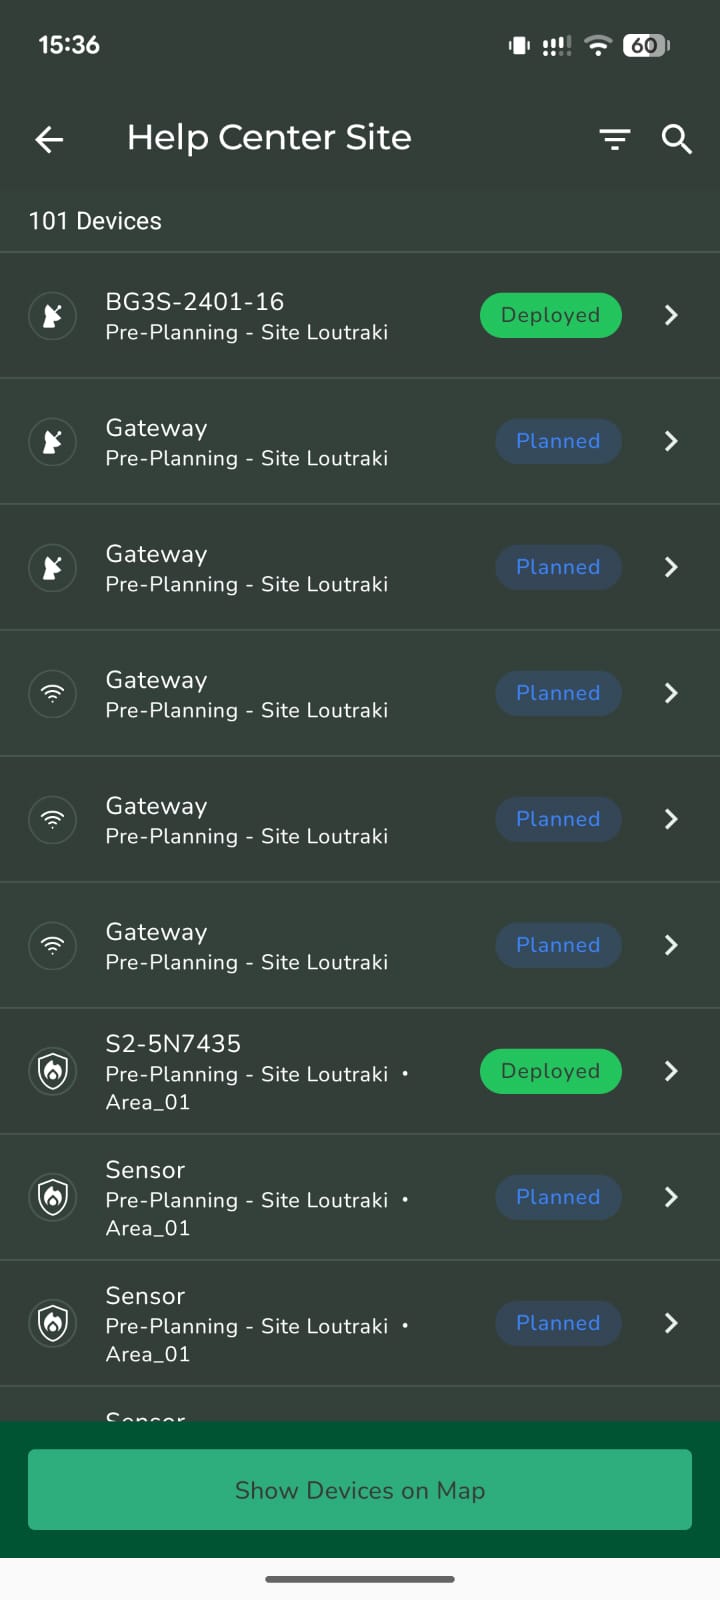Tap the fire shield icon for S2-5N7435
The height and width of the screenshot is (1600, 720).
coord(53,1071)
